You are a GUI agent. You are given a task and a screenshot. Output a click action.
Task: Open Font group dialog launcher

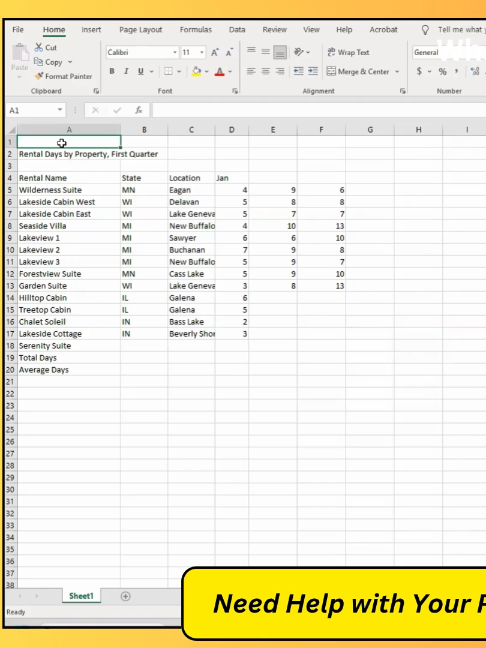click(235, 91)
